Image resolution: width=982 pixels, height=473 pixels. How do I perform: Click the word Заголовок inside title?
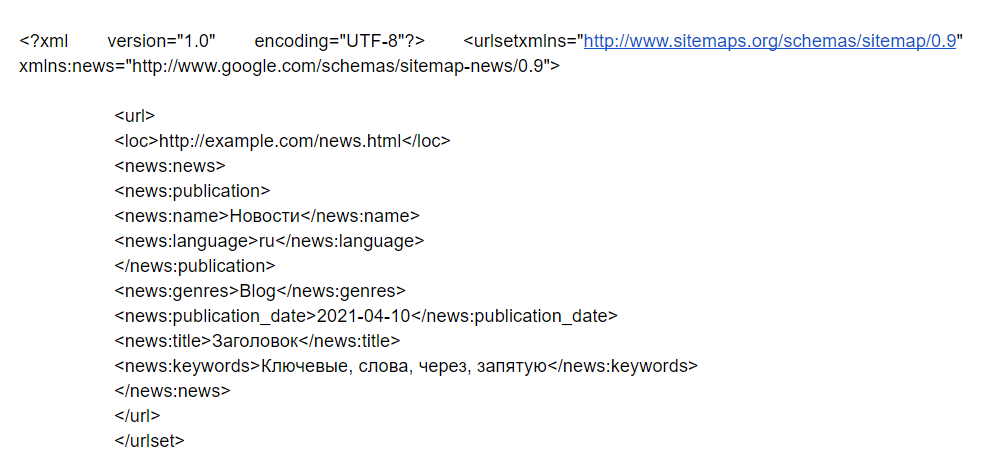[256, 341]
